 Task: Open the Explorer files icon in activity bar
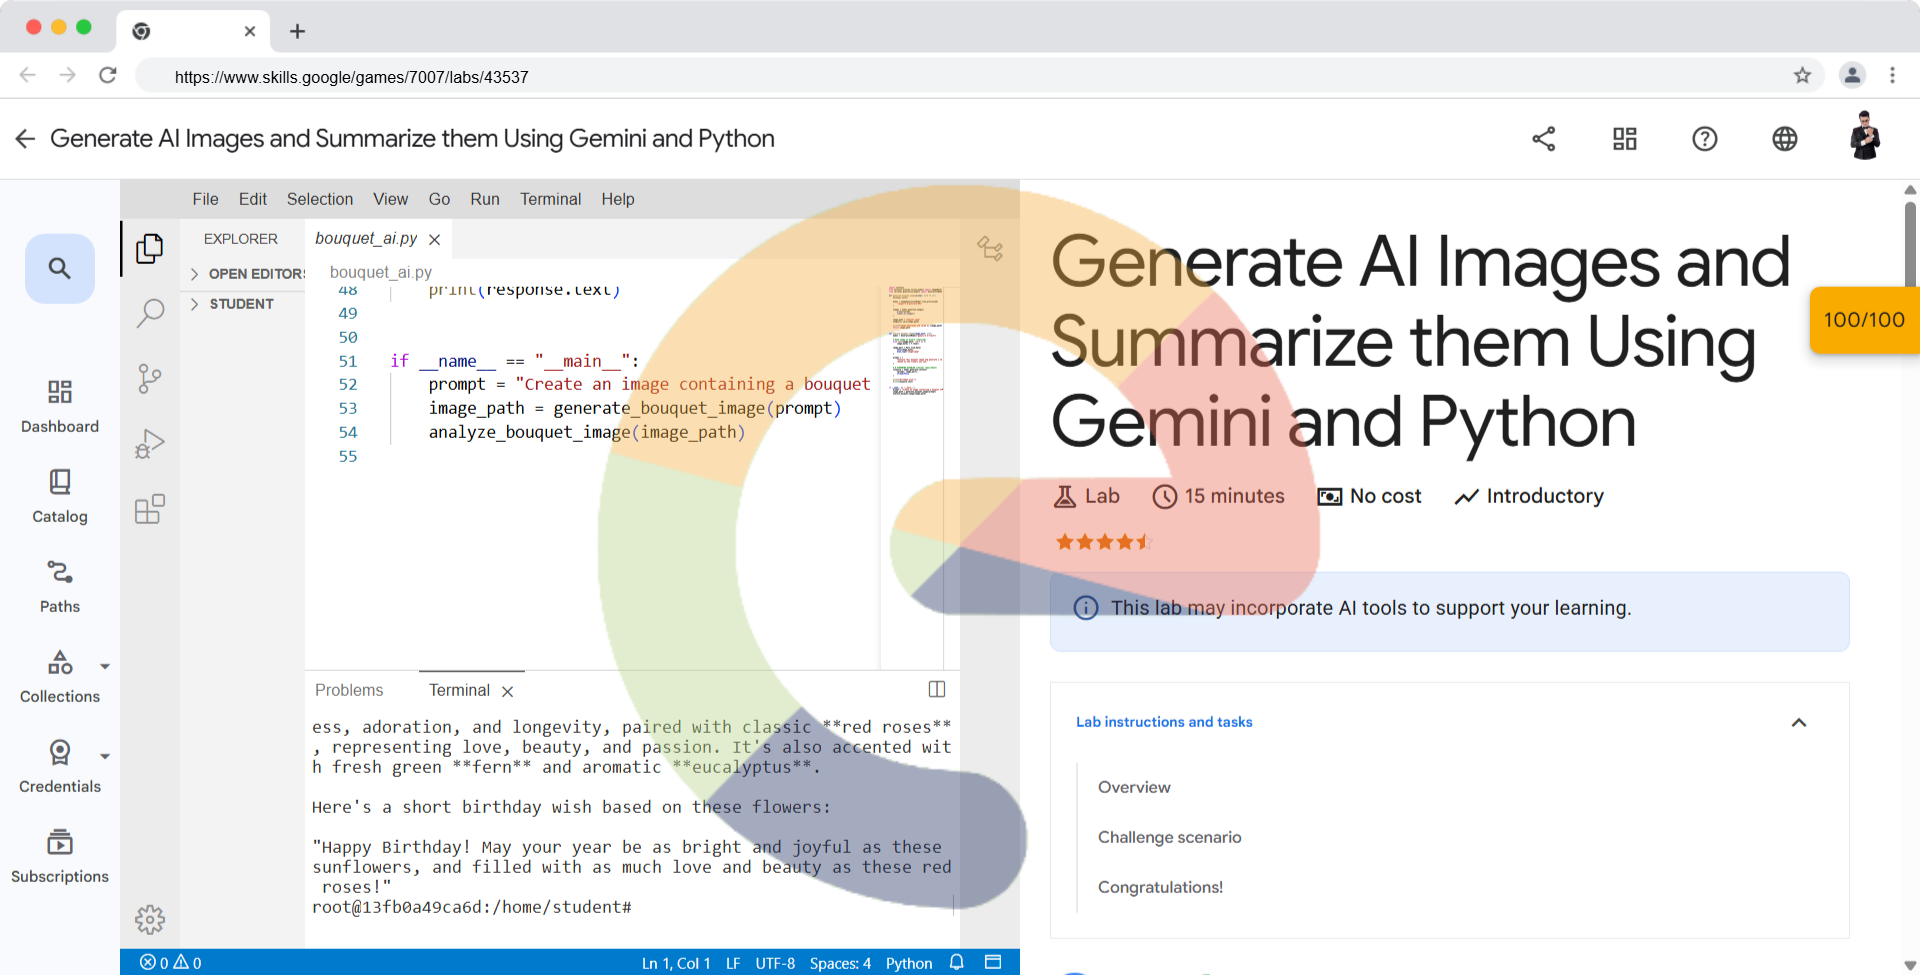tap(150, 248)
